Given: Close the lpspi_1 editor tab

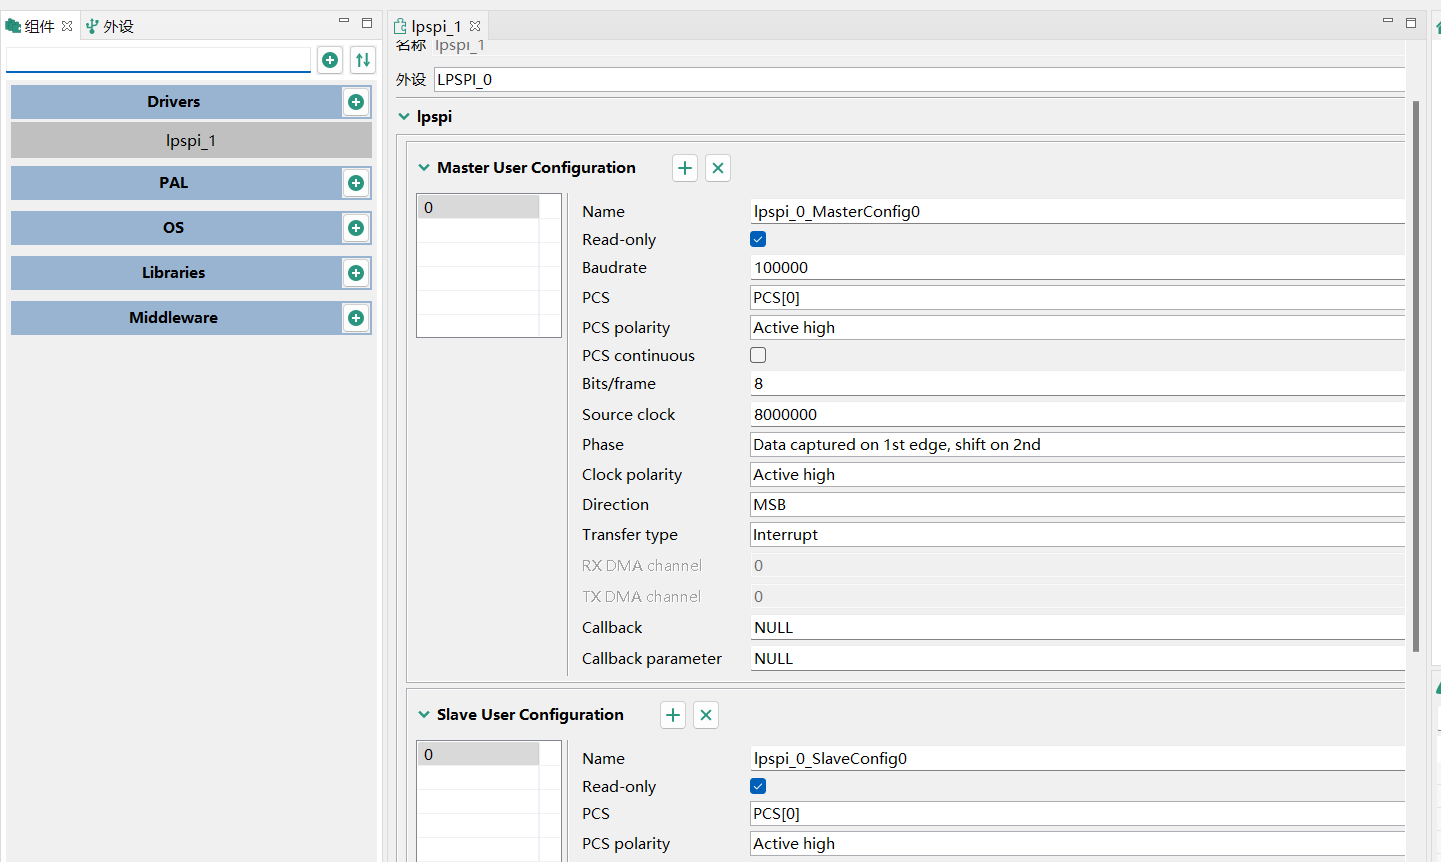Looking at the screenshot, I should (x=475, y=26).
